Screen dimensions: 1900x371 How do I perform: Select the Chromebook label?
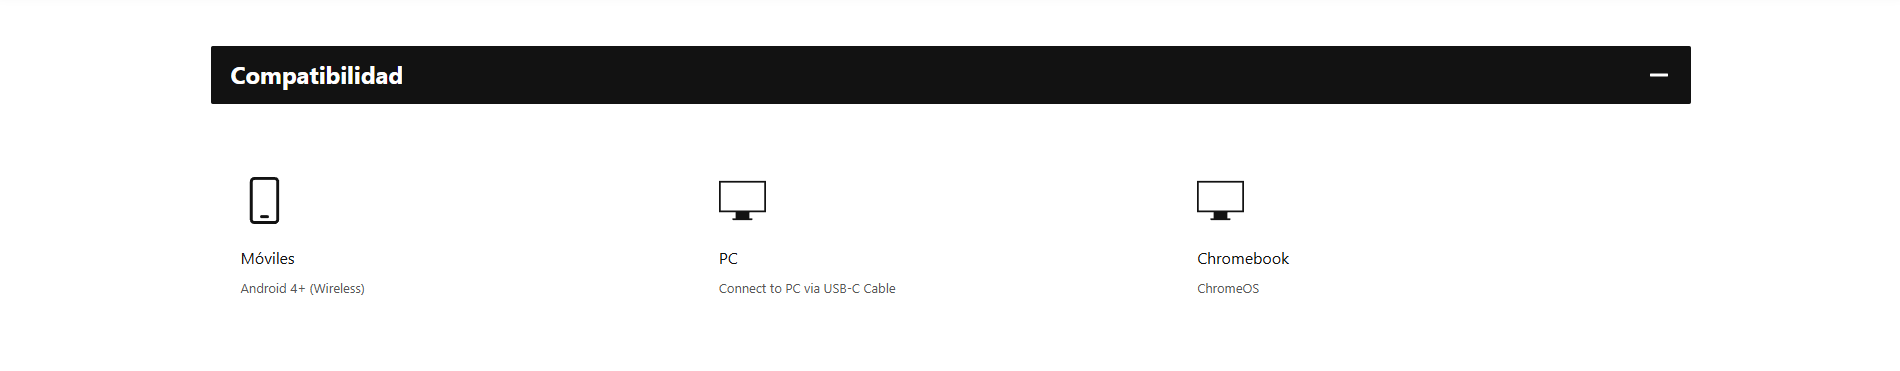point(1243,258)
